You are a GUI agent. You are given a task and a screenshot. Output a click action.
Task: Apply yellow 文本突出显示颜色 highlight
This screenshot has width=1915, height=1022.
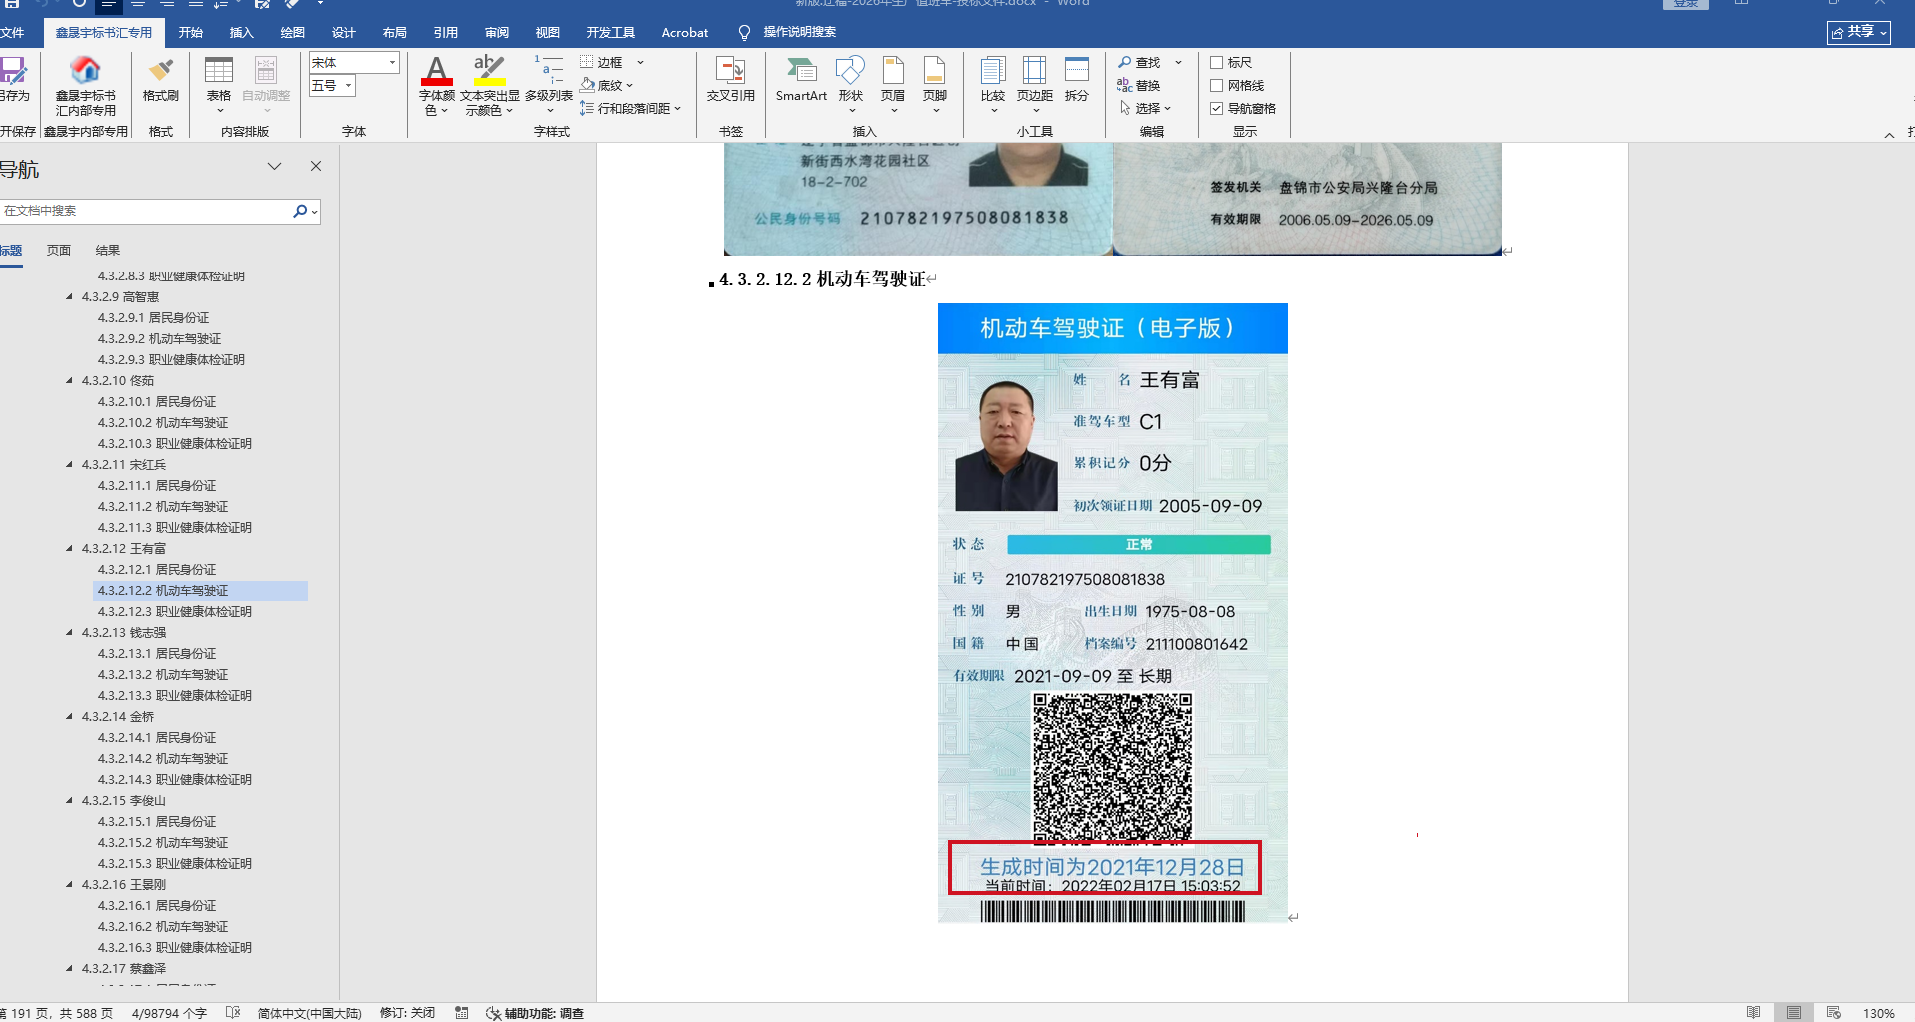coord(489,85)
